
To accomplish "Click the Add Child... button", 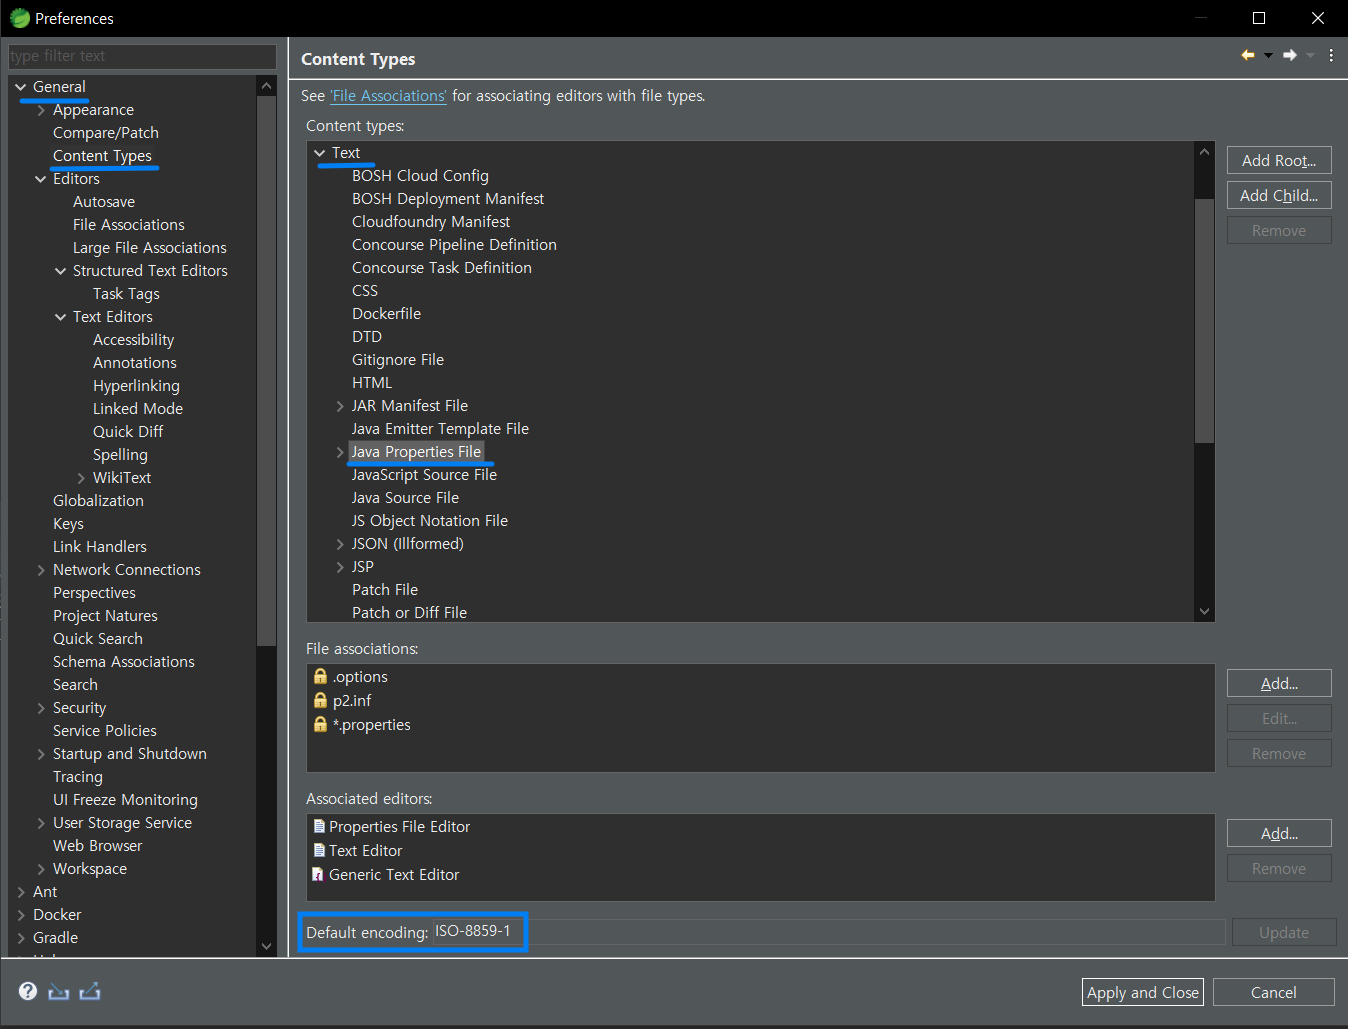I will 1279,195.
